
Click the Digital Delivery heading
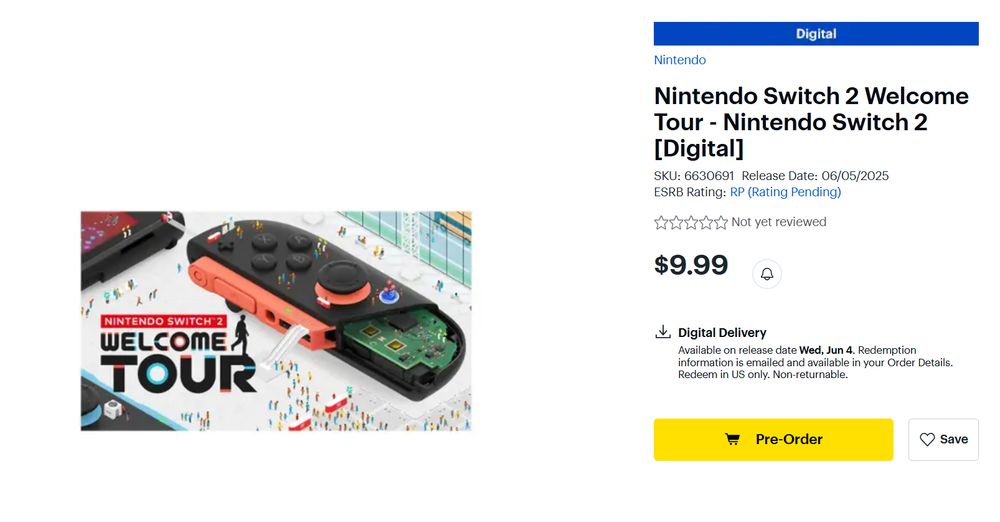pos(722,333)
